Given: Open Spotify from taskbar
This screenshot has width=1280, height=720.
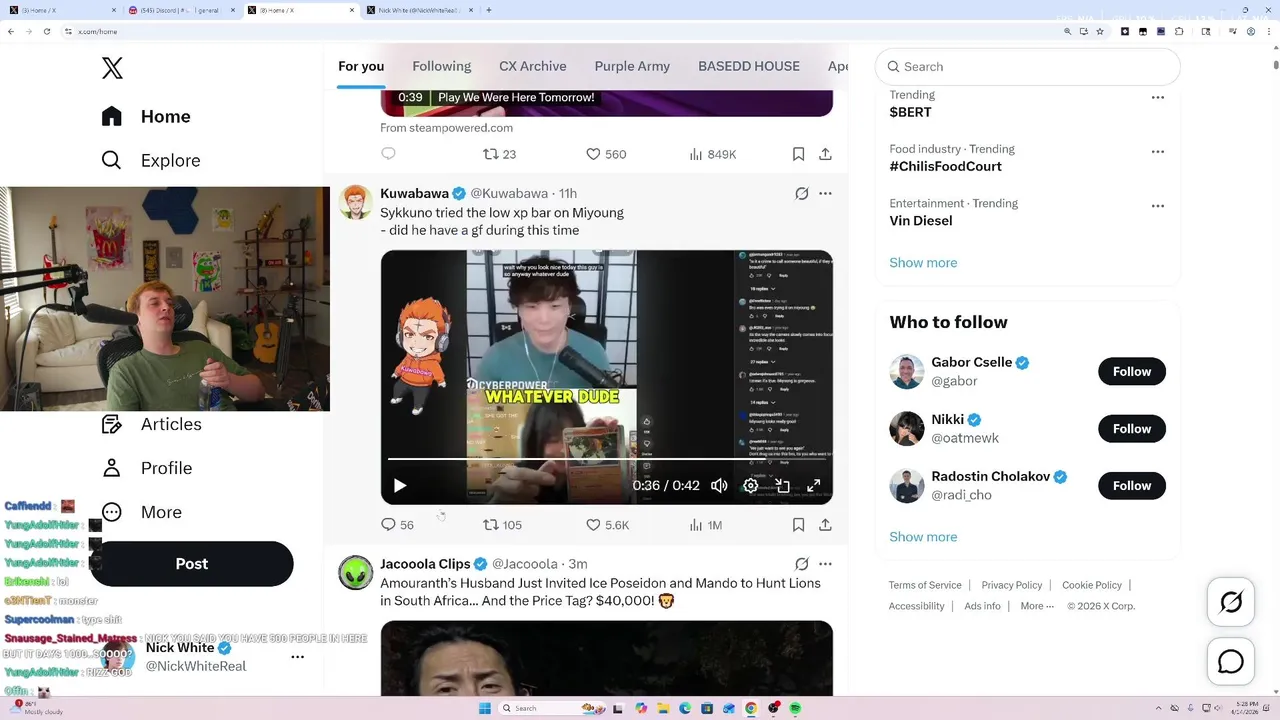Looking at the screenshot, I should [795, 708].
